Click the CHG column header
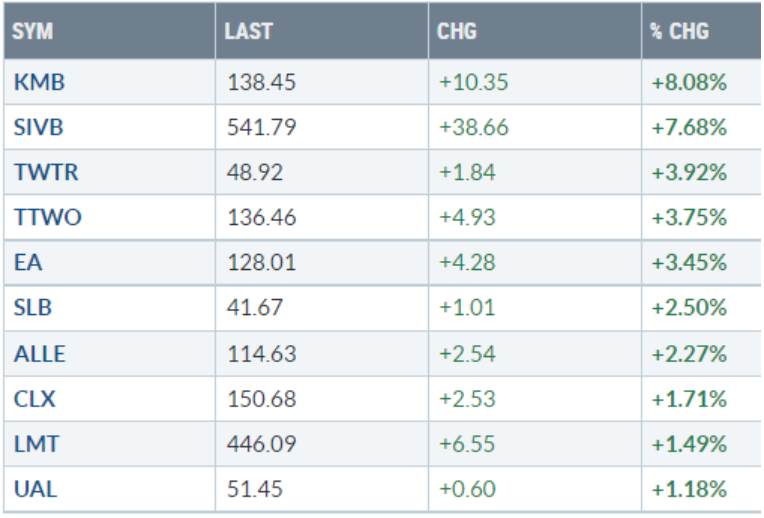The image size is (764, 518). pos(457,31)
